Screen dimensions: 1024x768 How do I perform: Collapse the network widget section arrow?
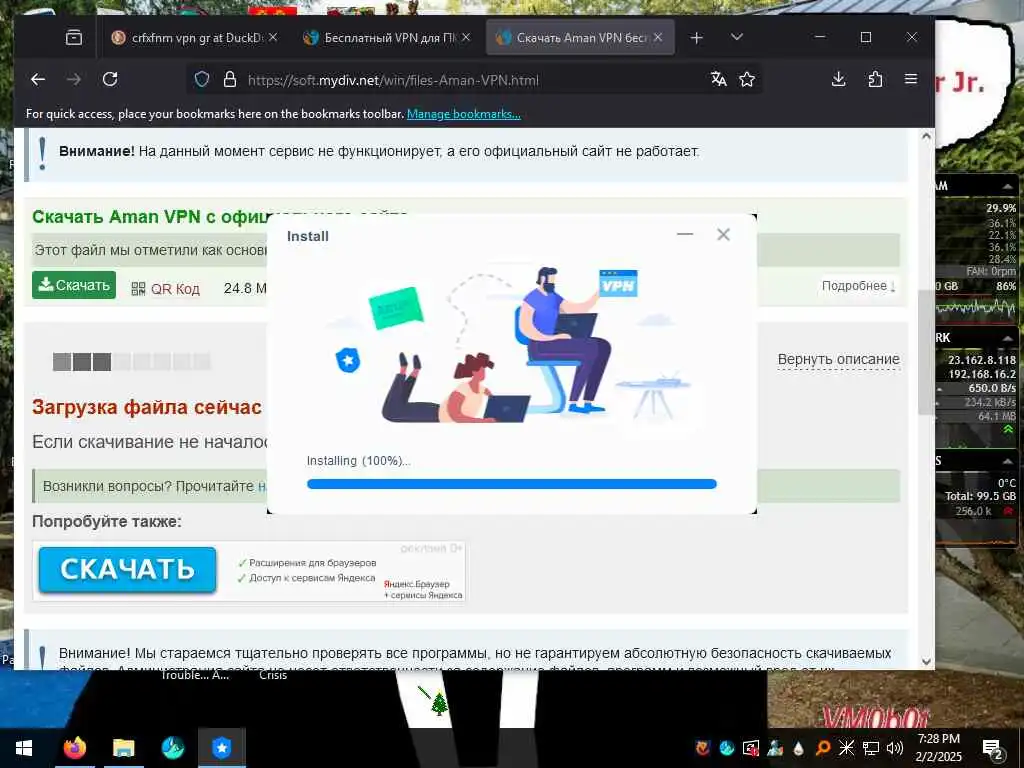1008,338
